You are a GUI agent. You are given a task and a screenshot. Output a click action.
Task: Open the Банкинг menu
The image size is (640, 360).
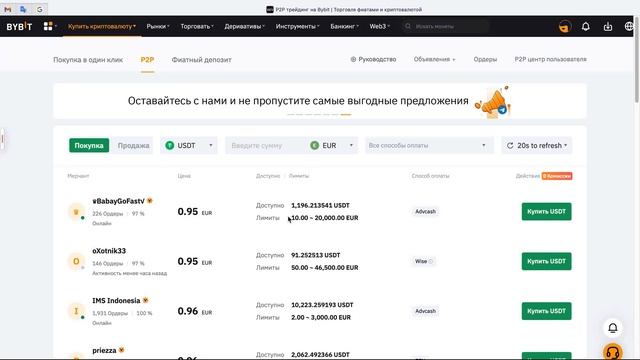click(344, 26)
